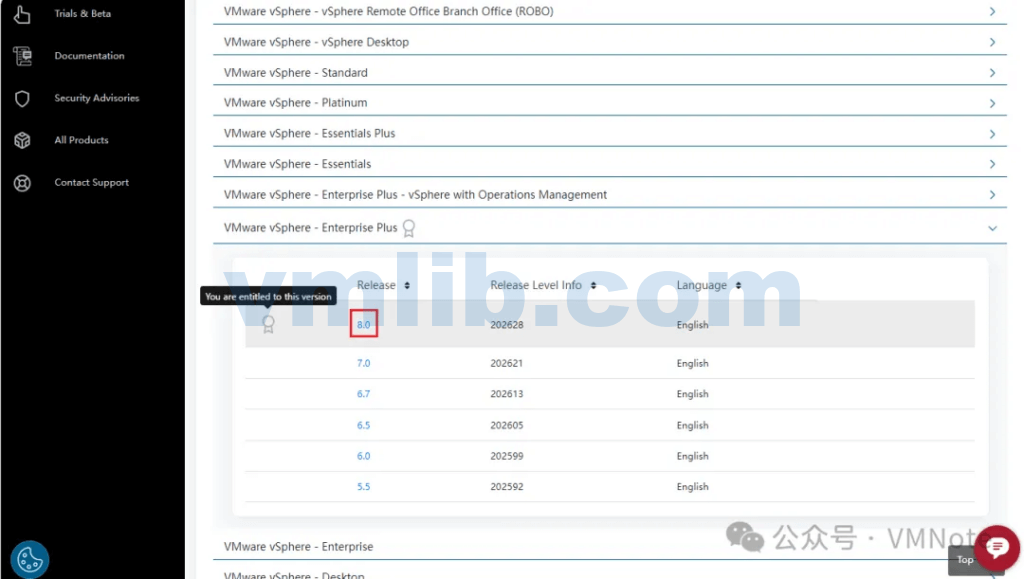Click entitlement ribbon icon in 8.0 row

point(268,324)
